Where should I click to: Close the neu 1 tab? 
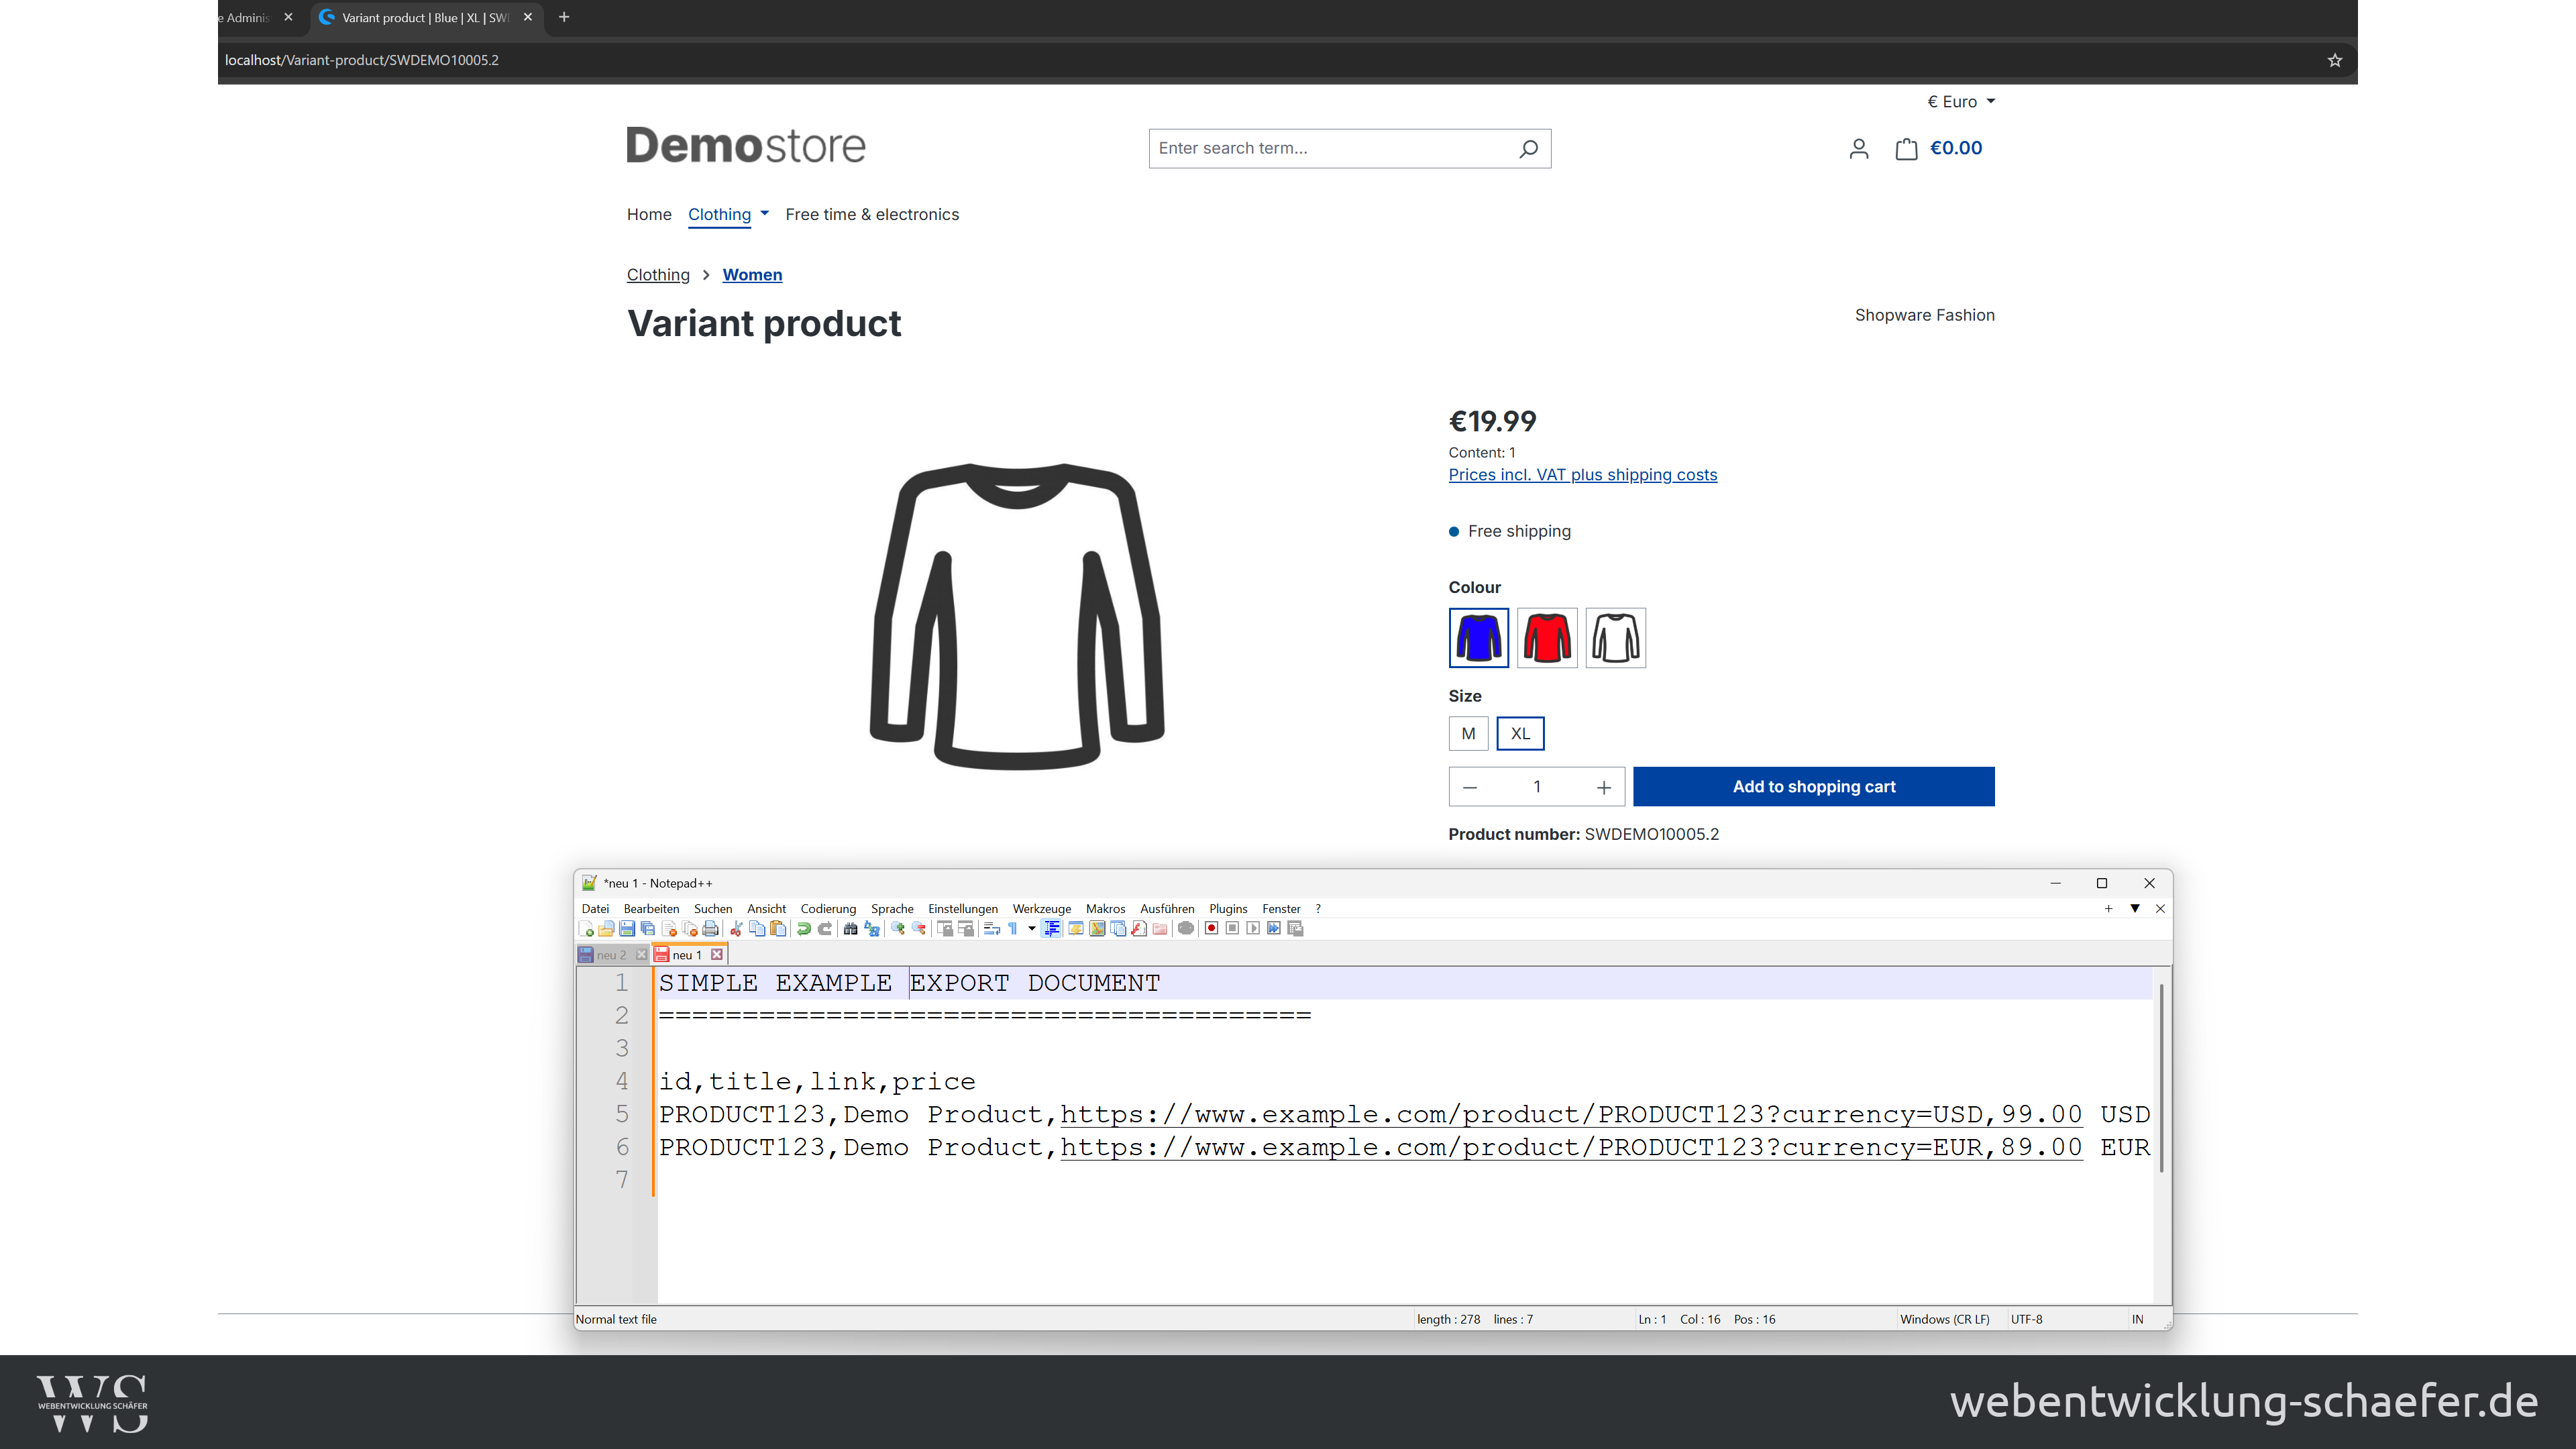[x=717, y=954]
